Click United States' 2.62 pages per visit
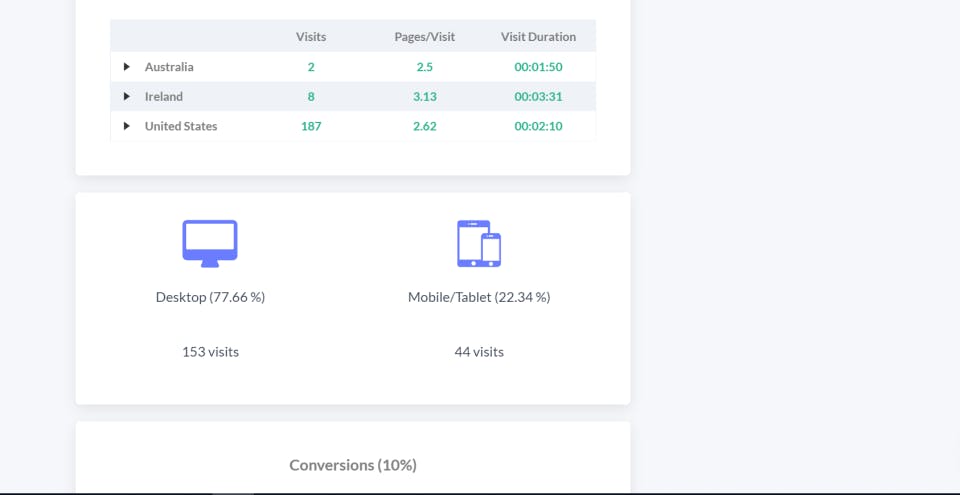960x495 pixels. pos(424,126)
